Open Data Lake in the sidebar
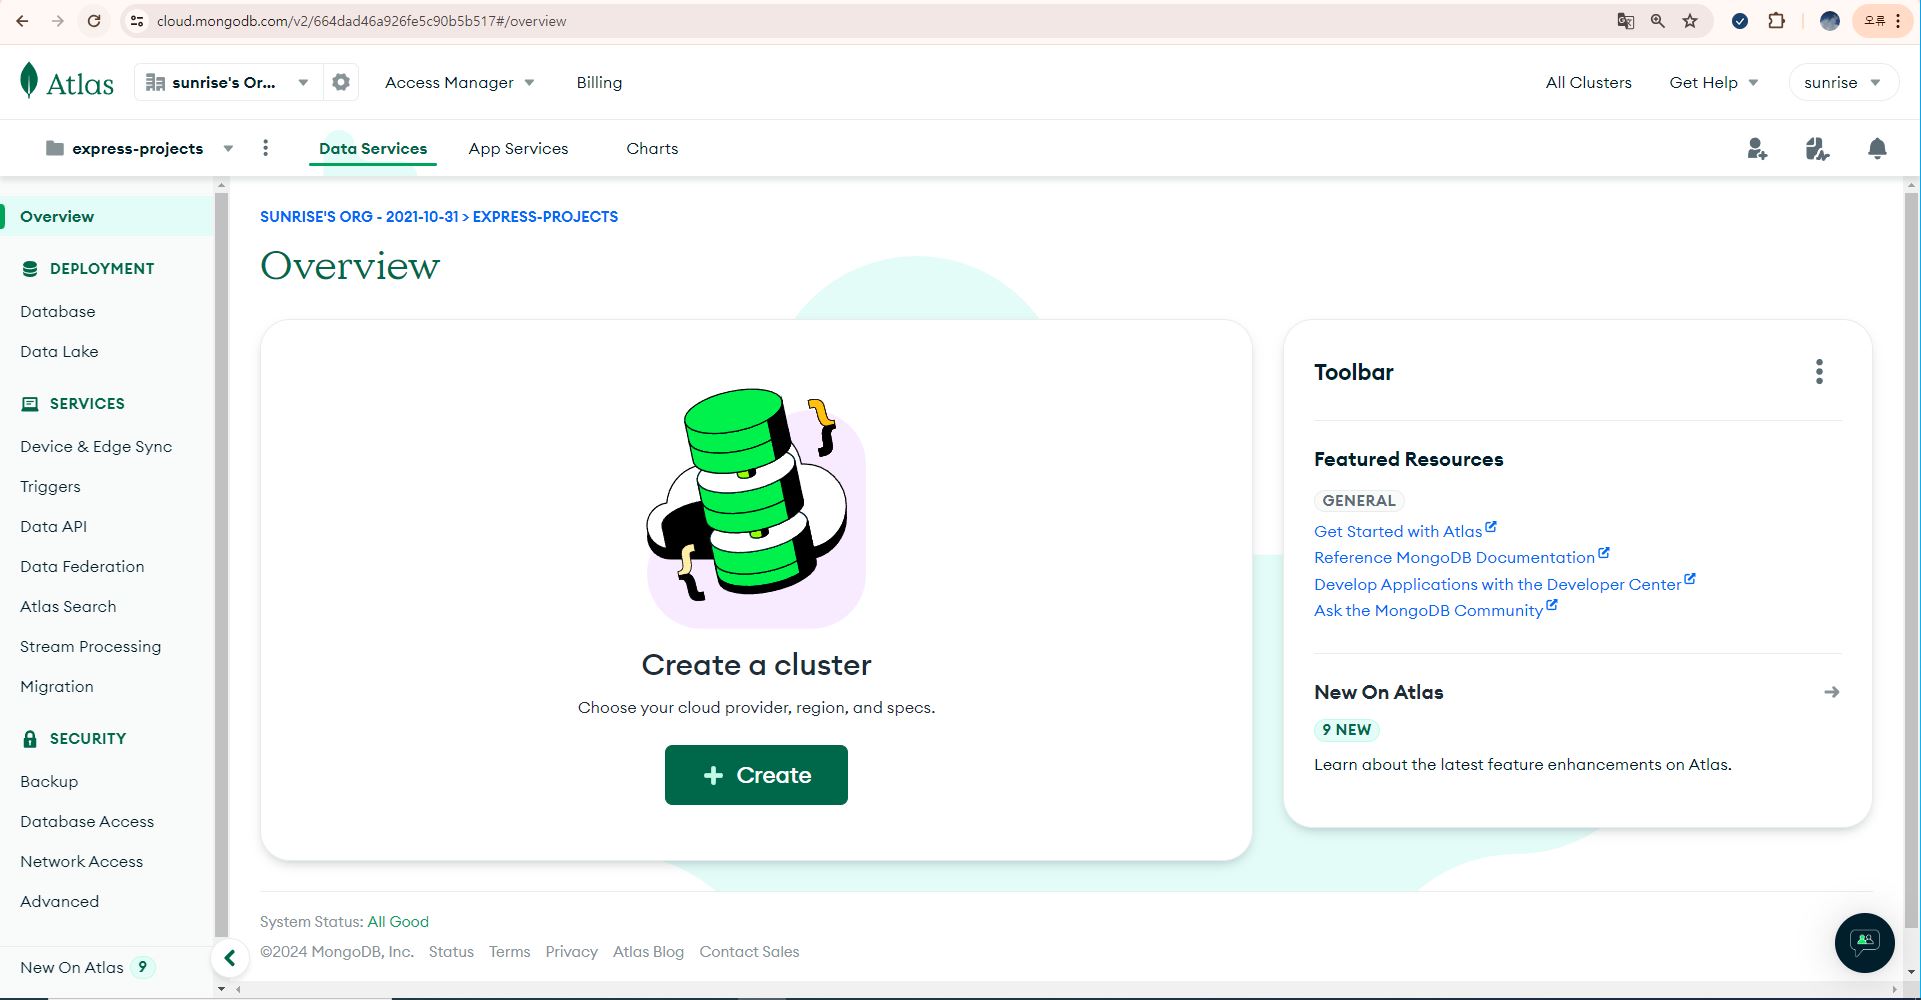This screenshot has height=1000, width=1921. coord(59,351)
